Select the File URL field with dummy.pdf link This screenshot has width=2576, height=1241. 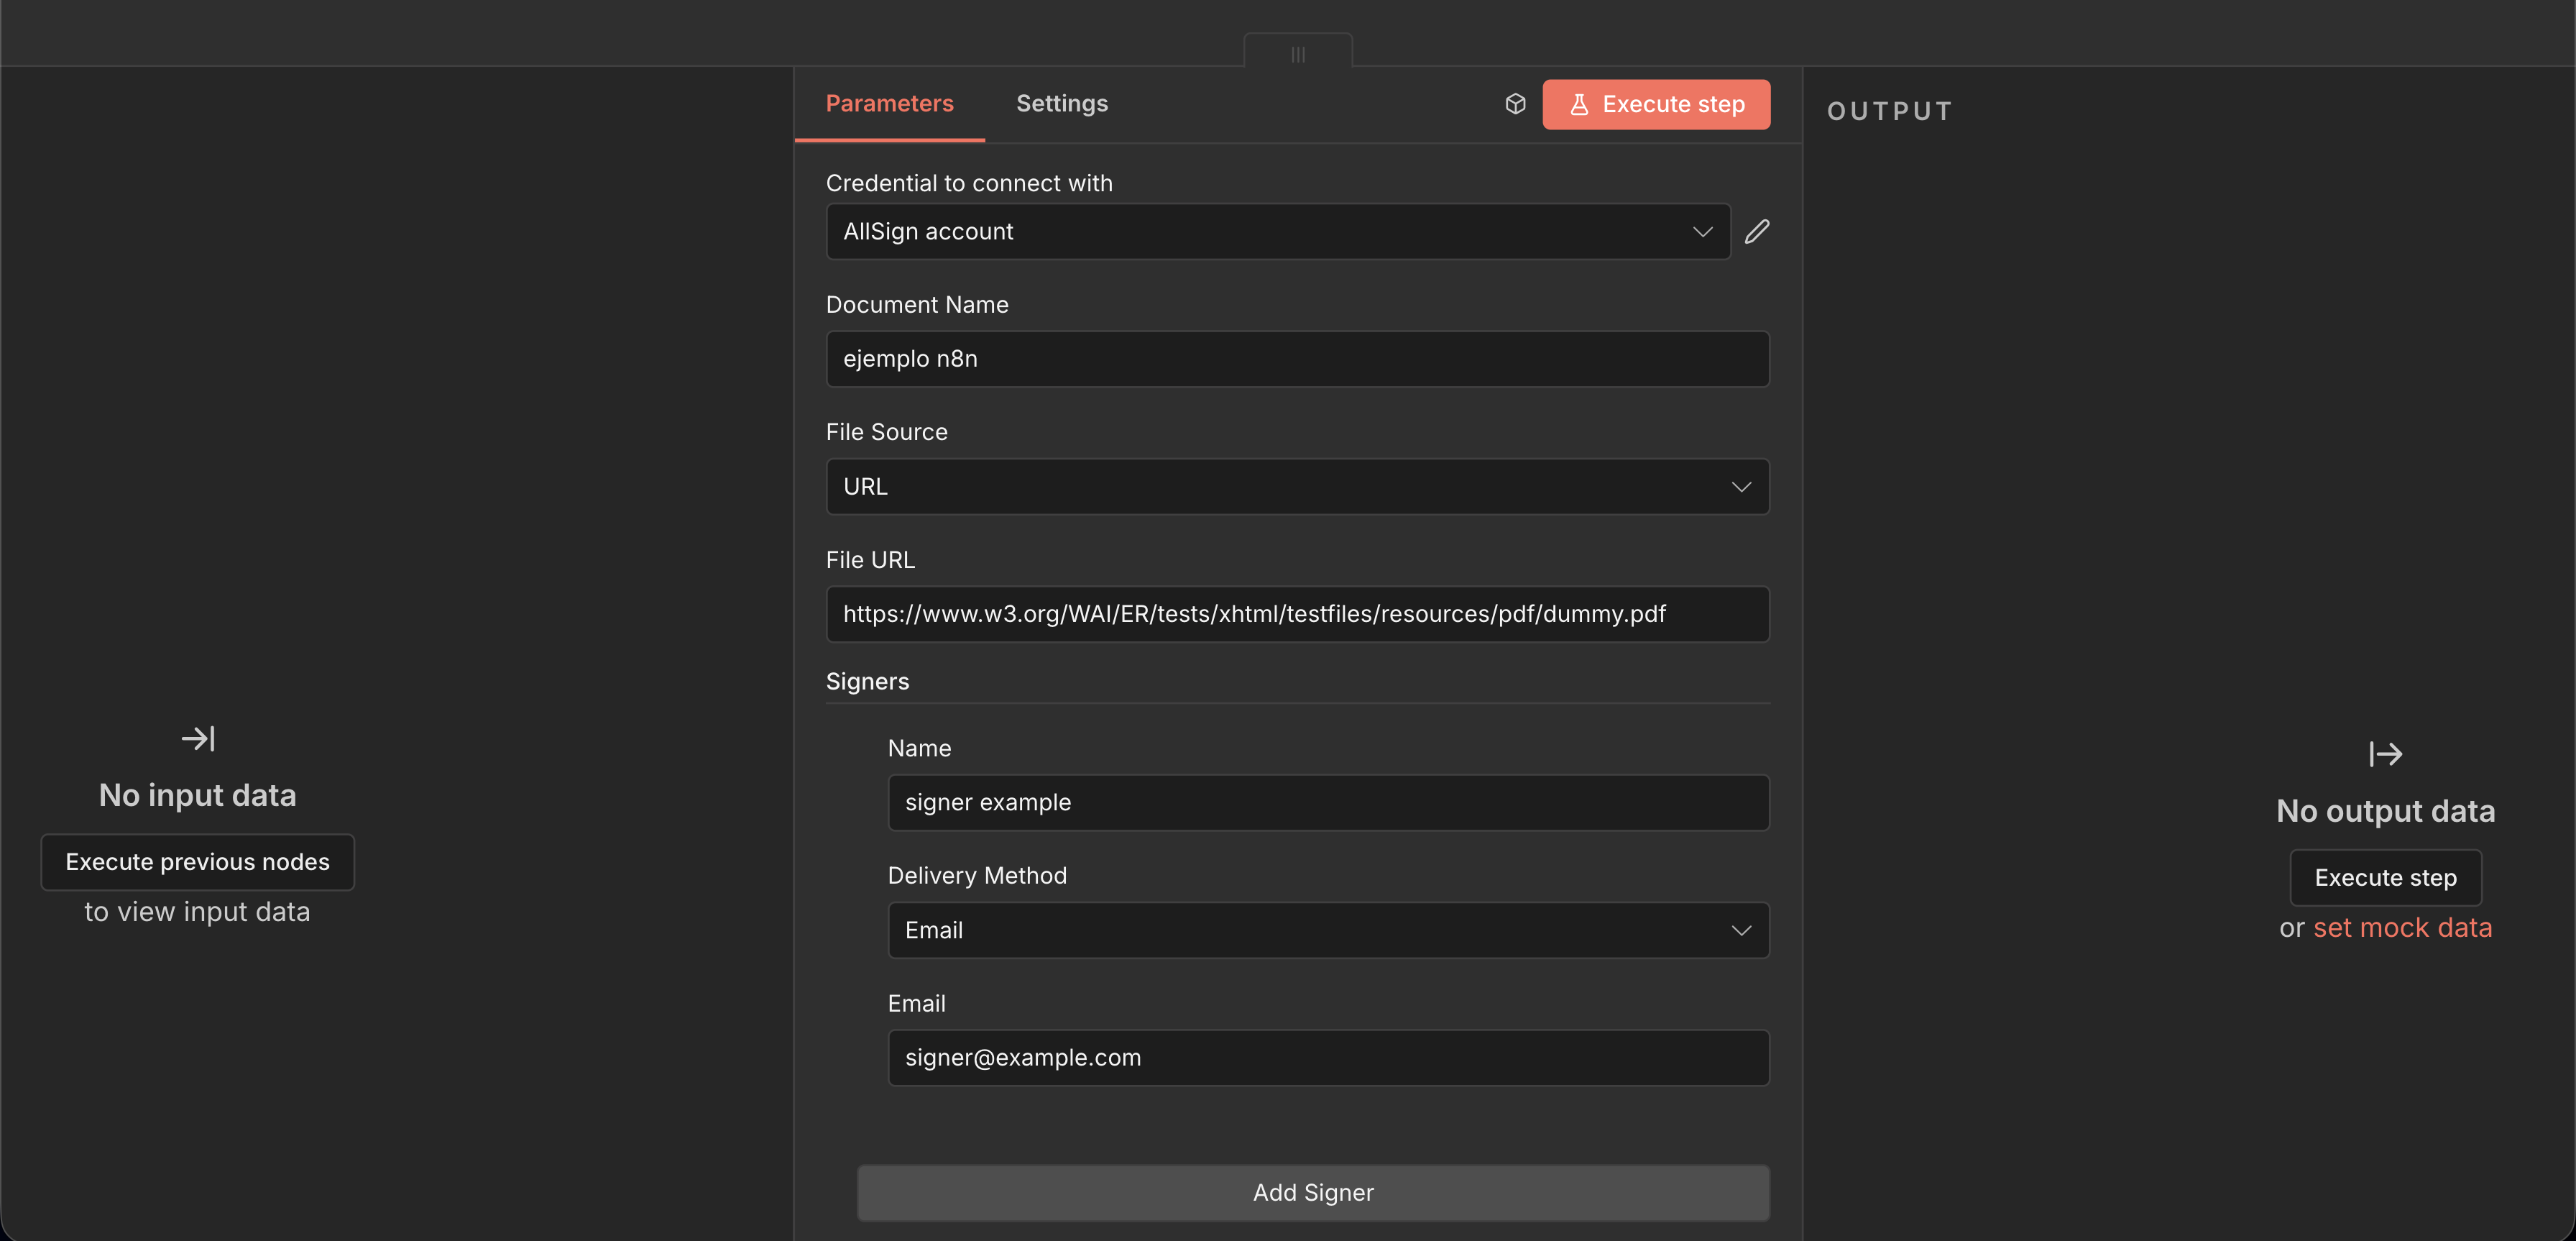[1298, 614]
